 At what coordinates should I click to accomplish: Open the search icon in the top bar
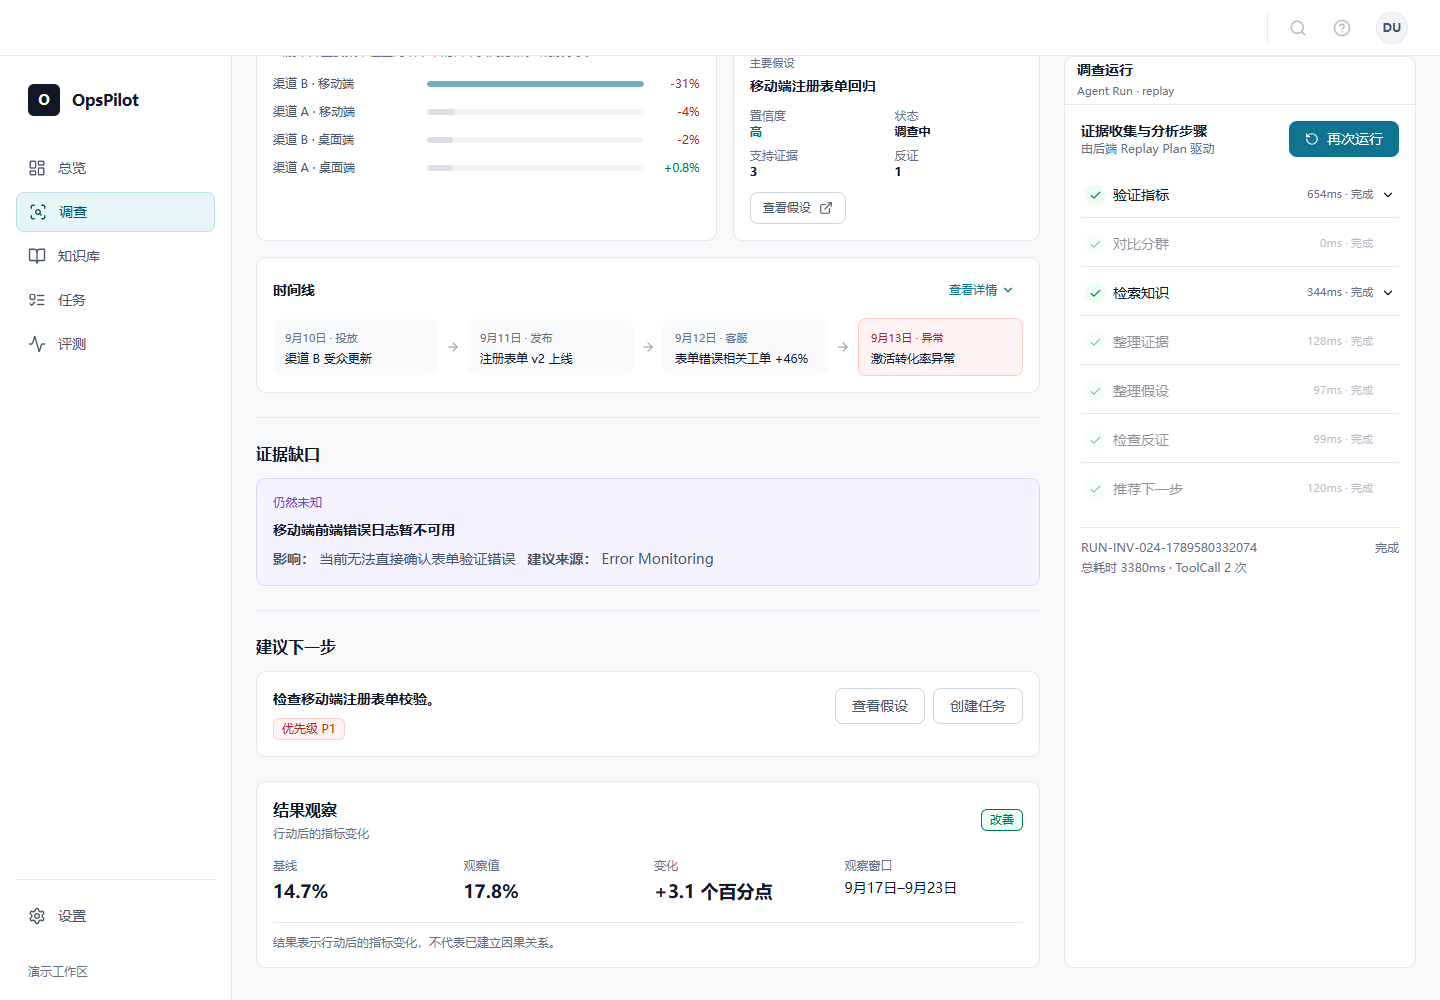[1298, 28]
